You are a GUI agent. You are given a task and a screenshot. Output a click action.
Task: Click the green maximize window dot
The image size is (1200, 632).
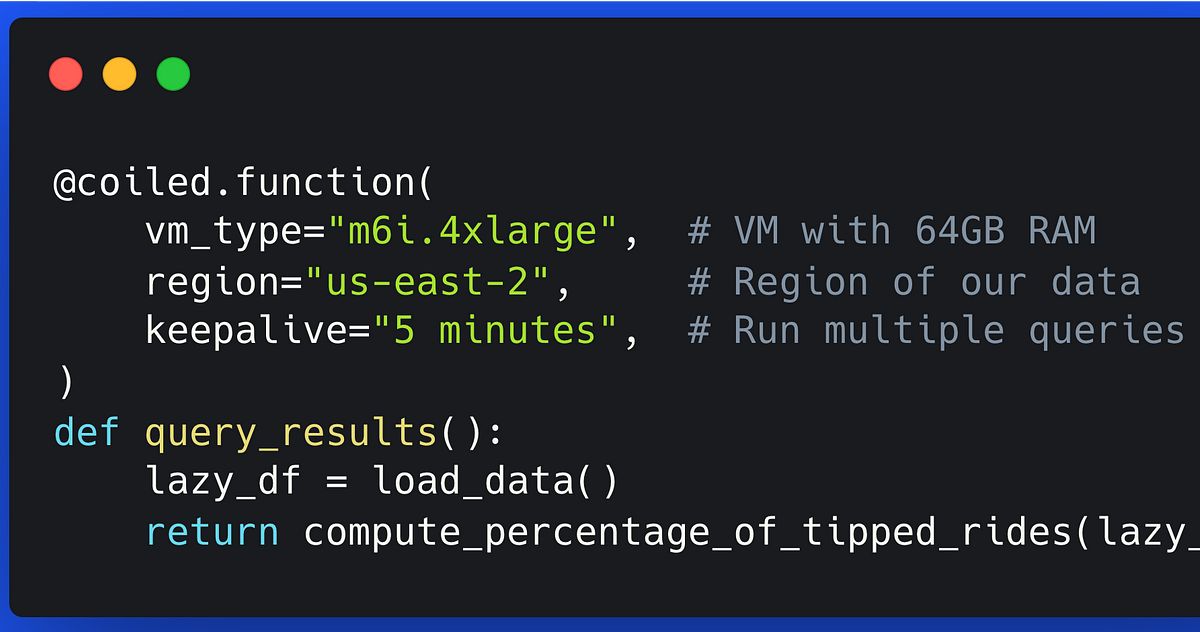[173, 75]
